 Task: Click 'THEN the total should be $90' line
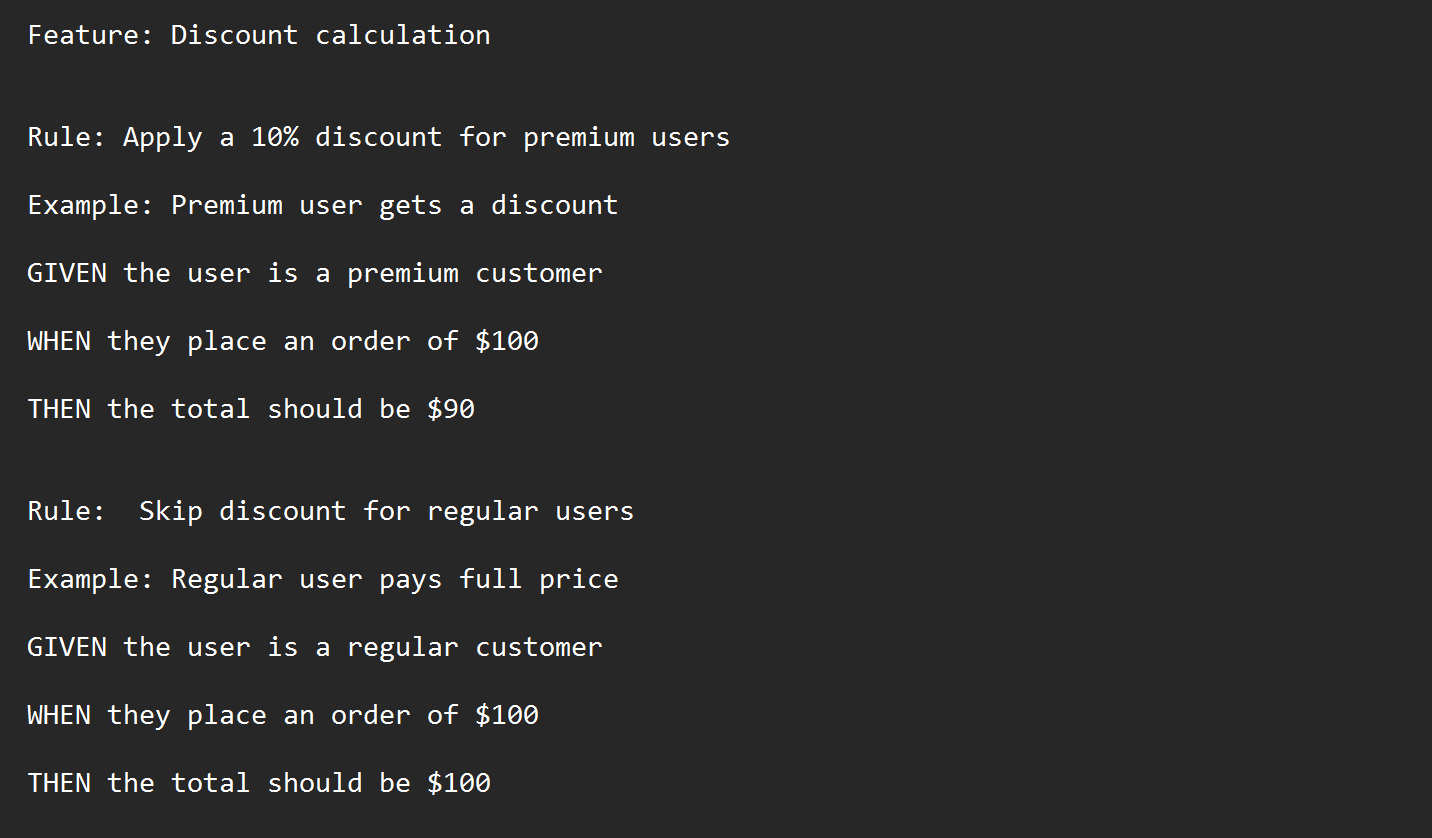(x=250, y=409)
